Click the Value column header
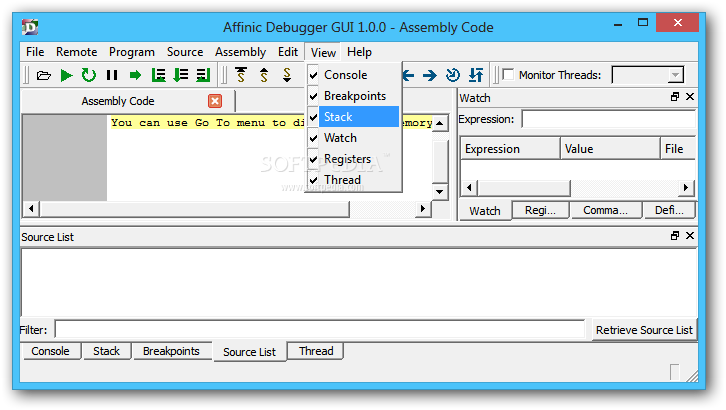This screenshot has width=726, height=410. (610, 149)
